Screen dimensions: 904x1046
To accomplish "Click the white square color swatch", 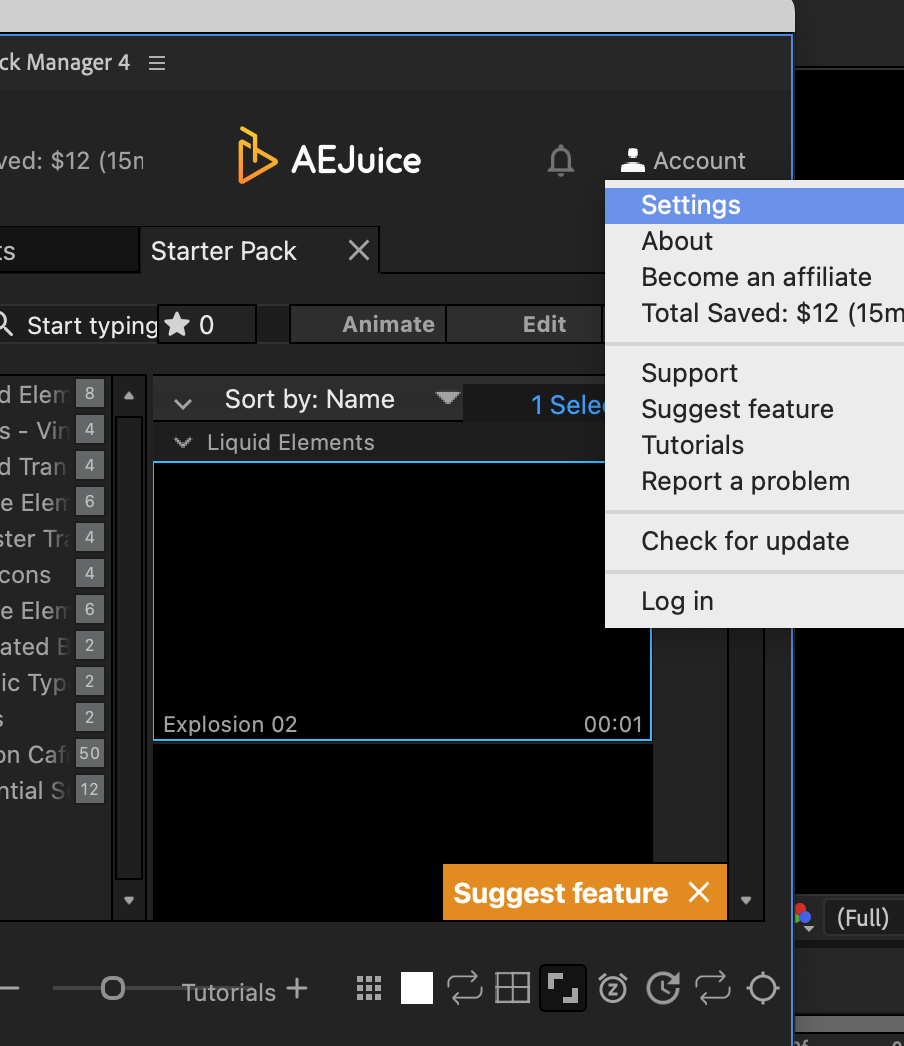I will coord(417,988).
